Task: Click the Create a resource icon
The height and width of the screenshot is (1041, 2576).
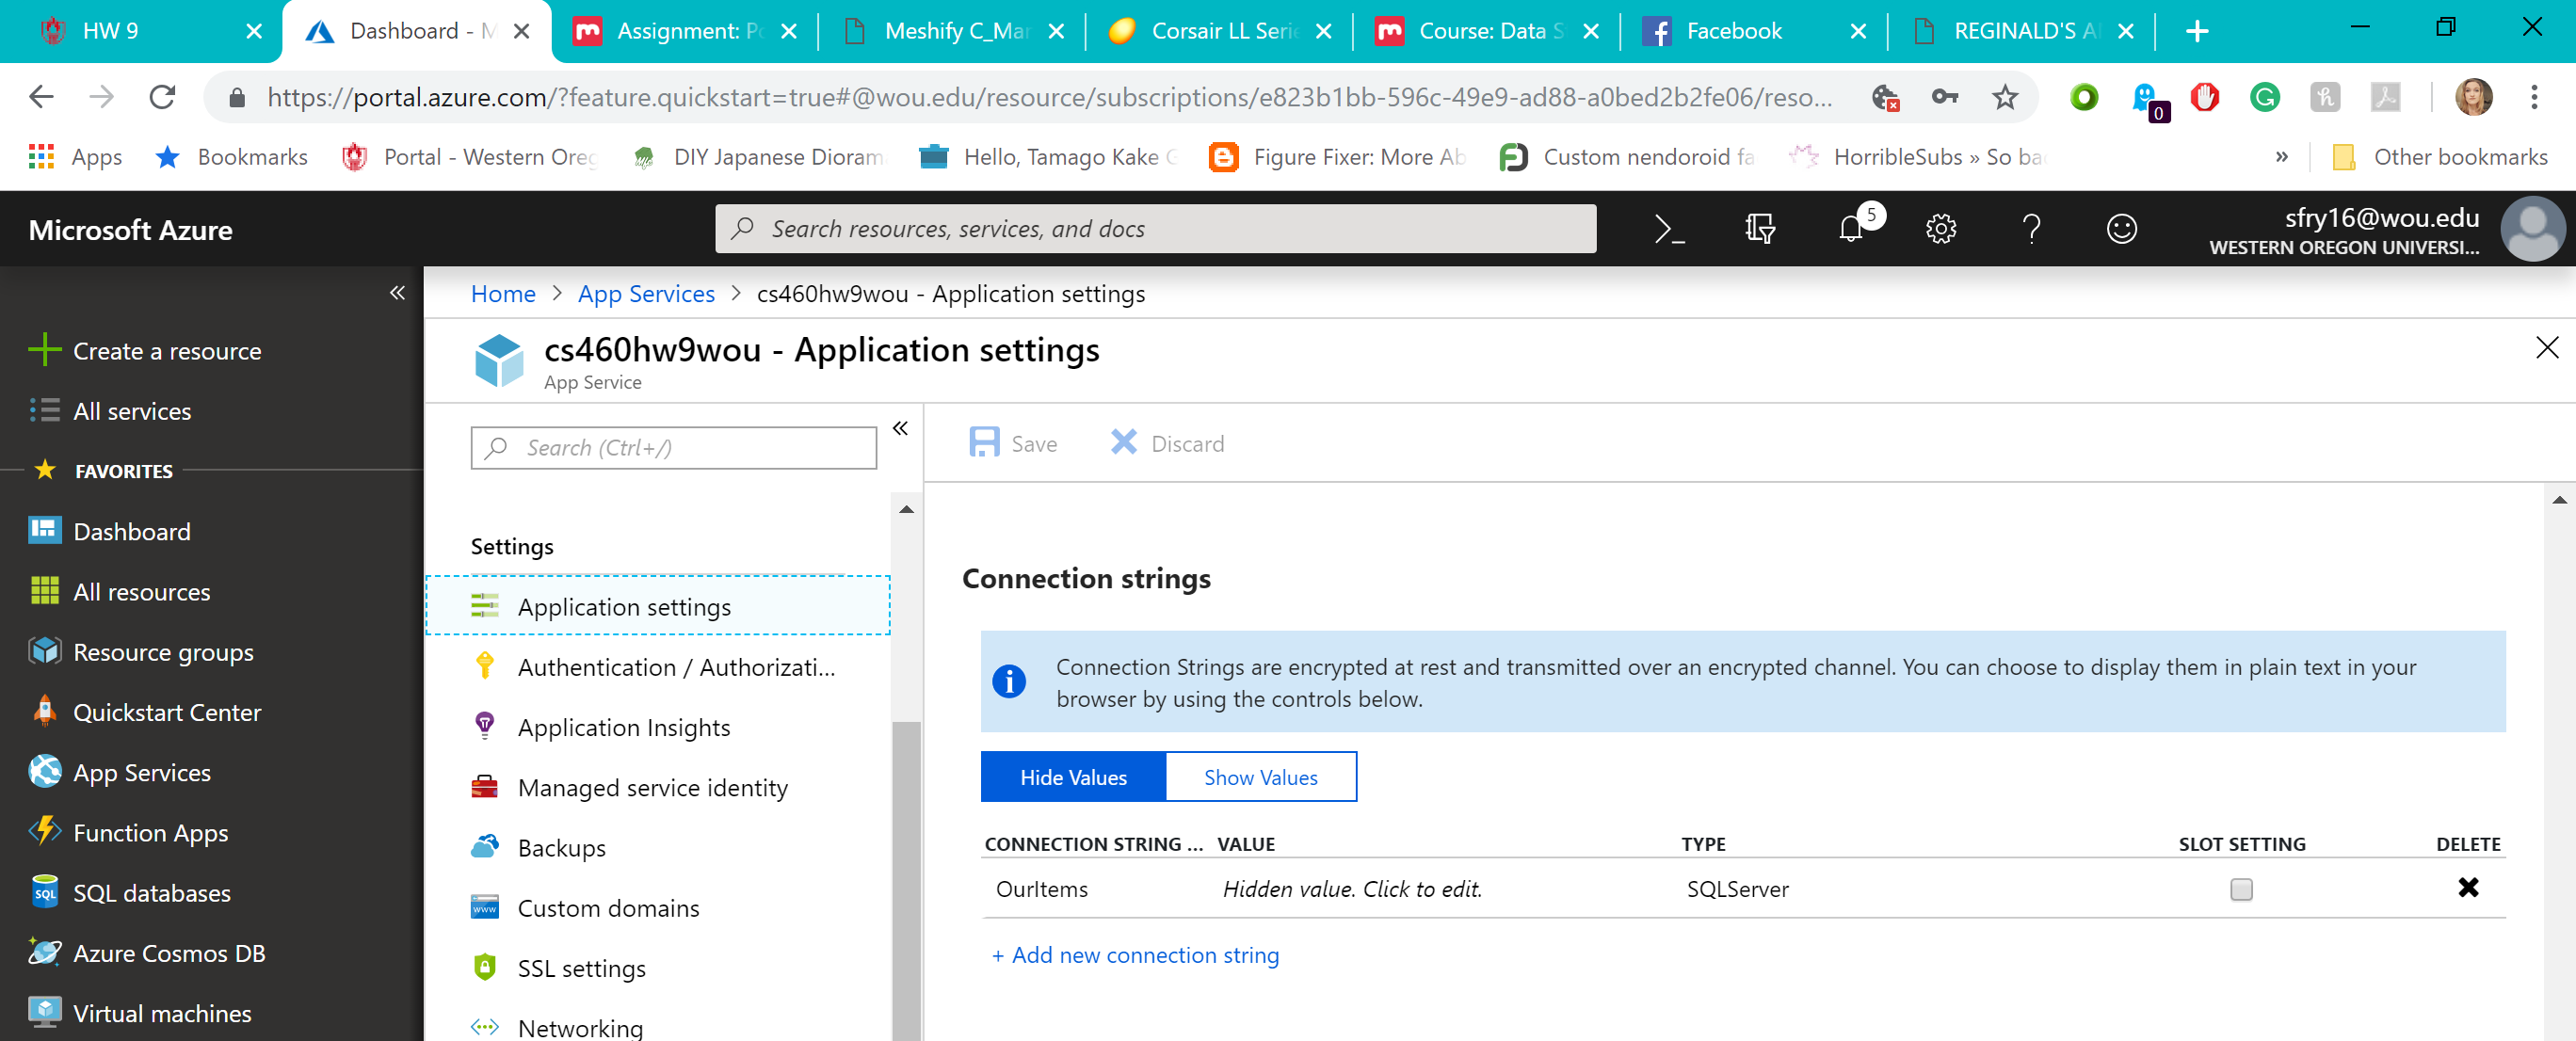Action: coord(44,350)
